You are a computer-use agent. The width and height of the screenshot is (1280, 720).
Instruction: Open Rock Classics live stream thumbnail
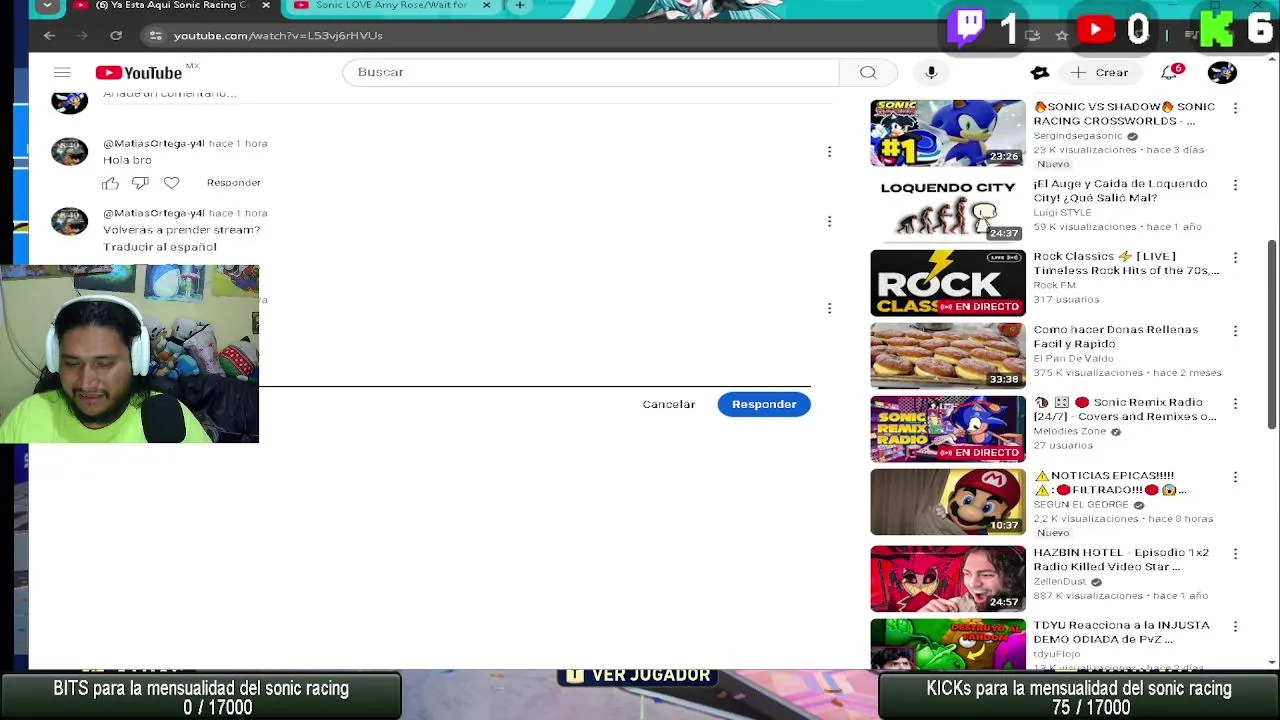[948, 283]
